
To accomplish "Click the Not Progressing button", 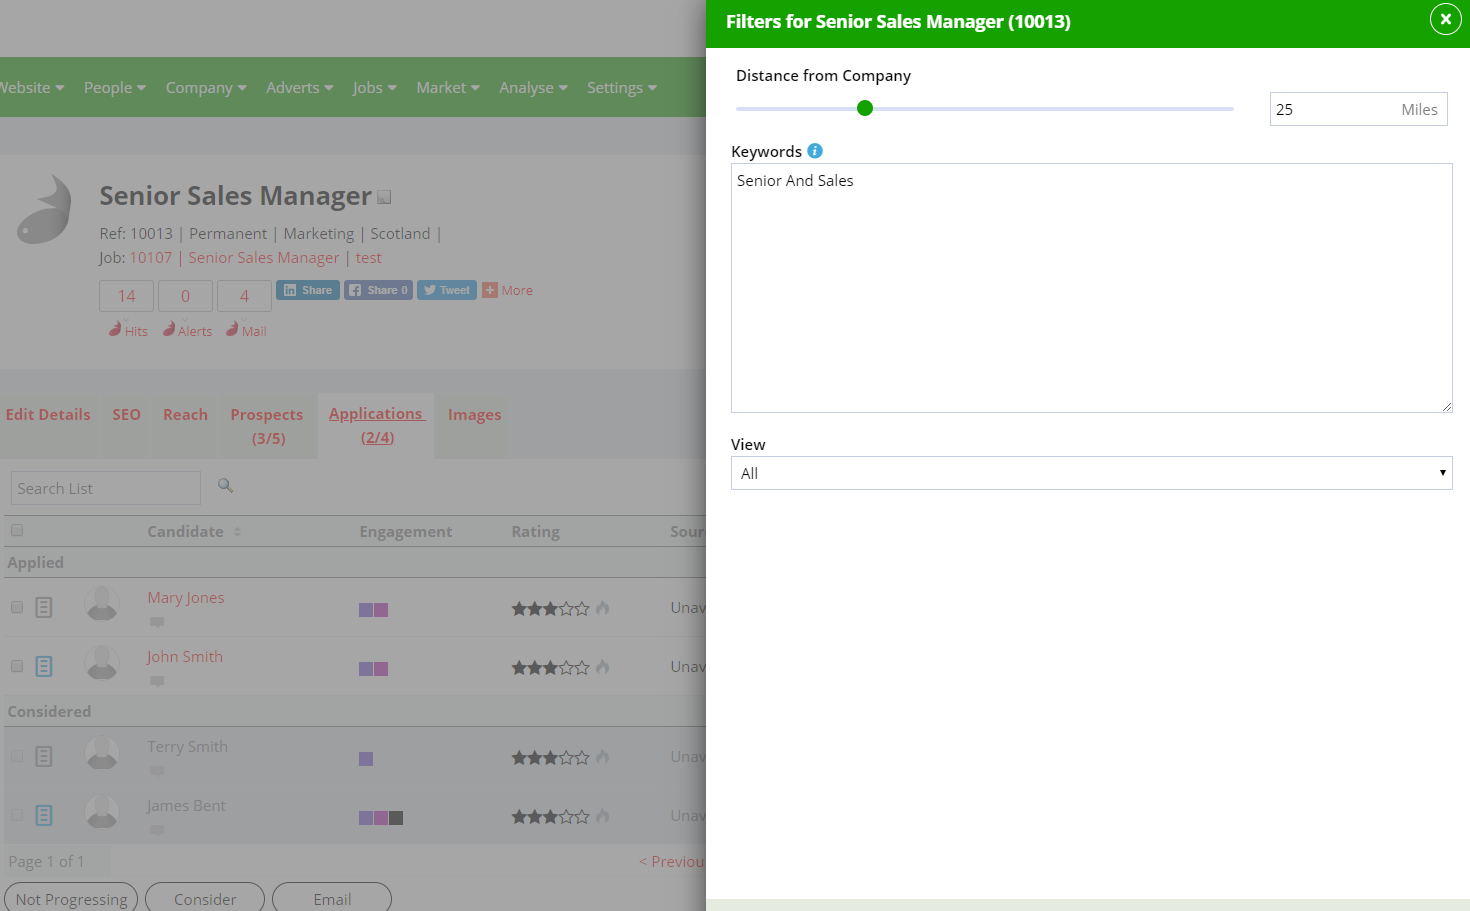I will click(70, 897).
